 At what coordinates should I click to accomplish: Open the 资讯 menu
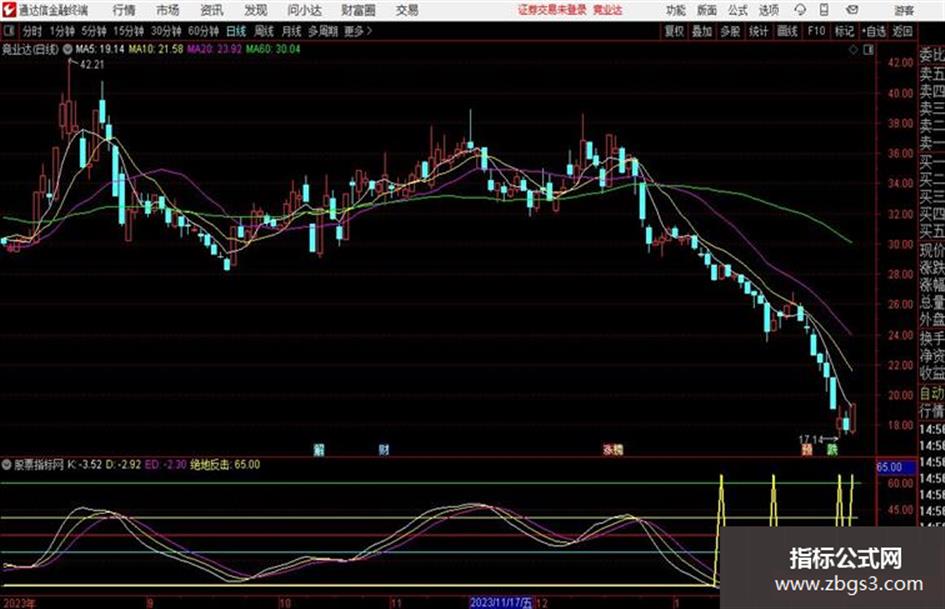(212, 10)
